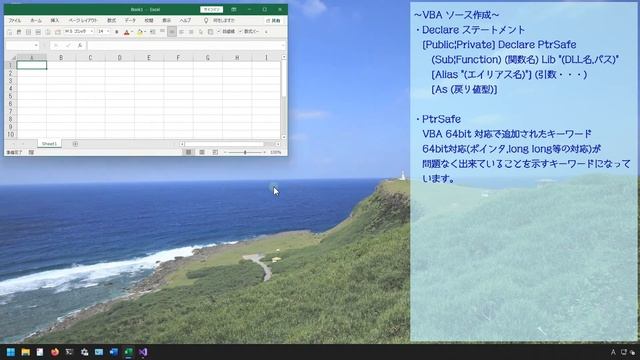Switch to Normal view icon
Image resolution: width=640 pixels, height=360 pixels.
pyautogui.click(x=189, y=152)
